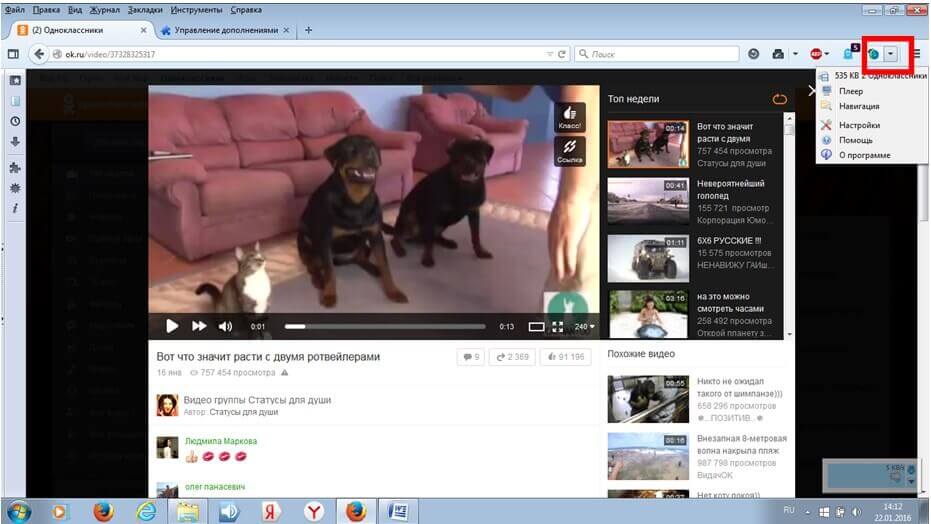Mute the video volume speaker icon

[225, 326]
